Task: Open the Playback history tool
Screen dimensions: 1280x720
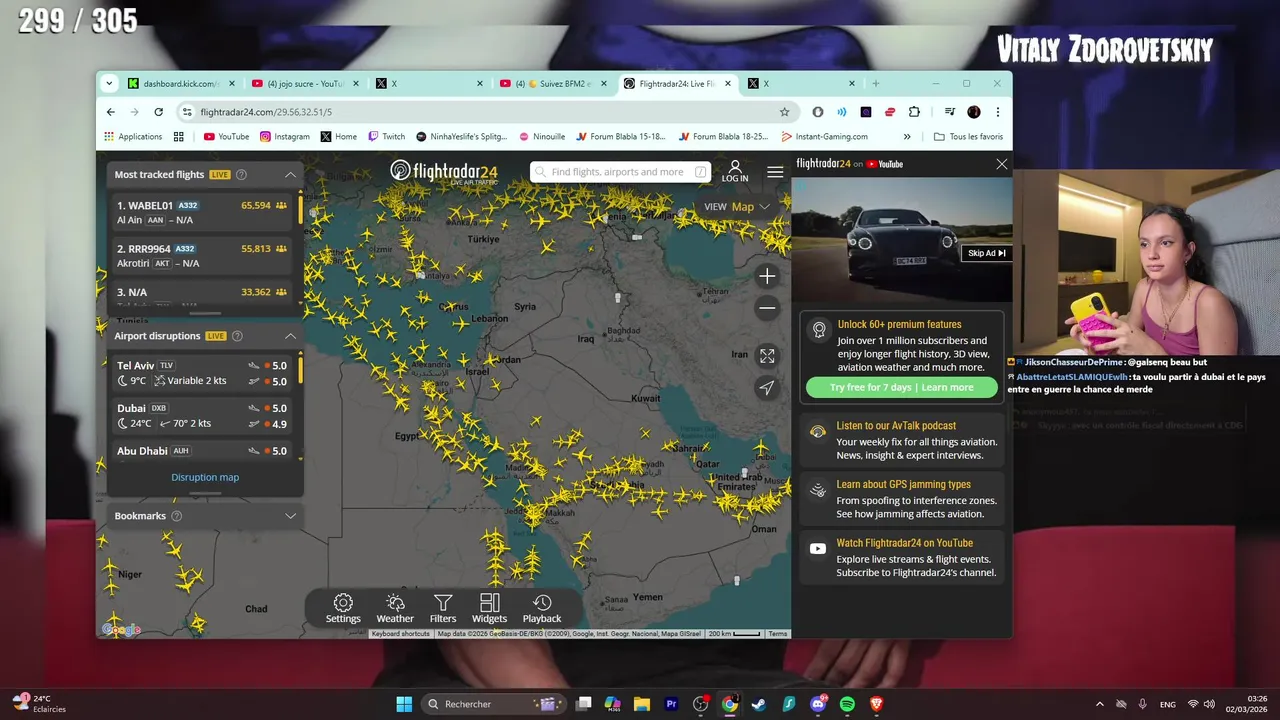Action: point(542,608)
